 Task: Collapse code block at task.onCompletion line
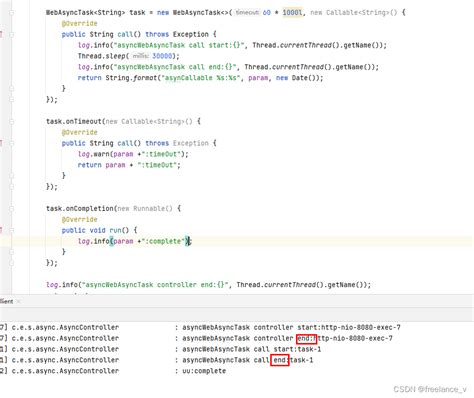(12, 209)
